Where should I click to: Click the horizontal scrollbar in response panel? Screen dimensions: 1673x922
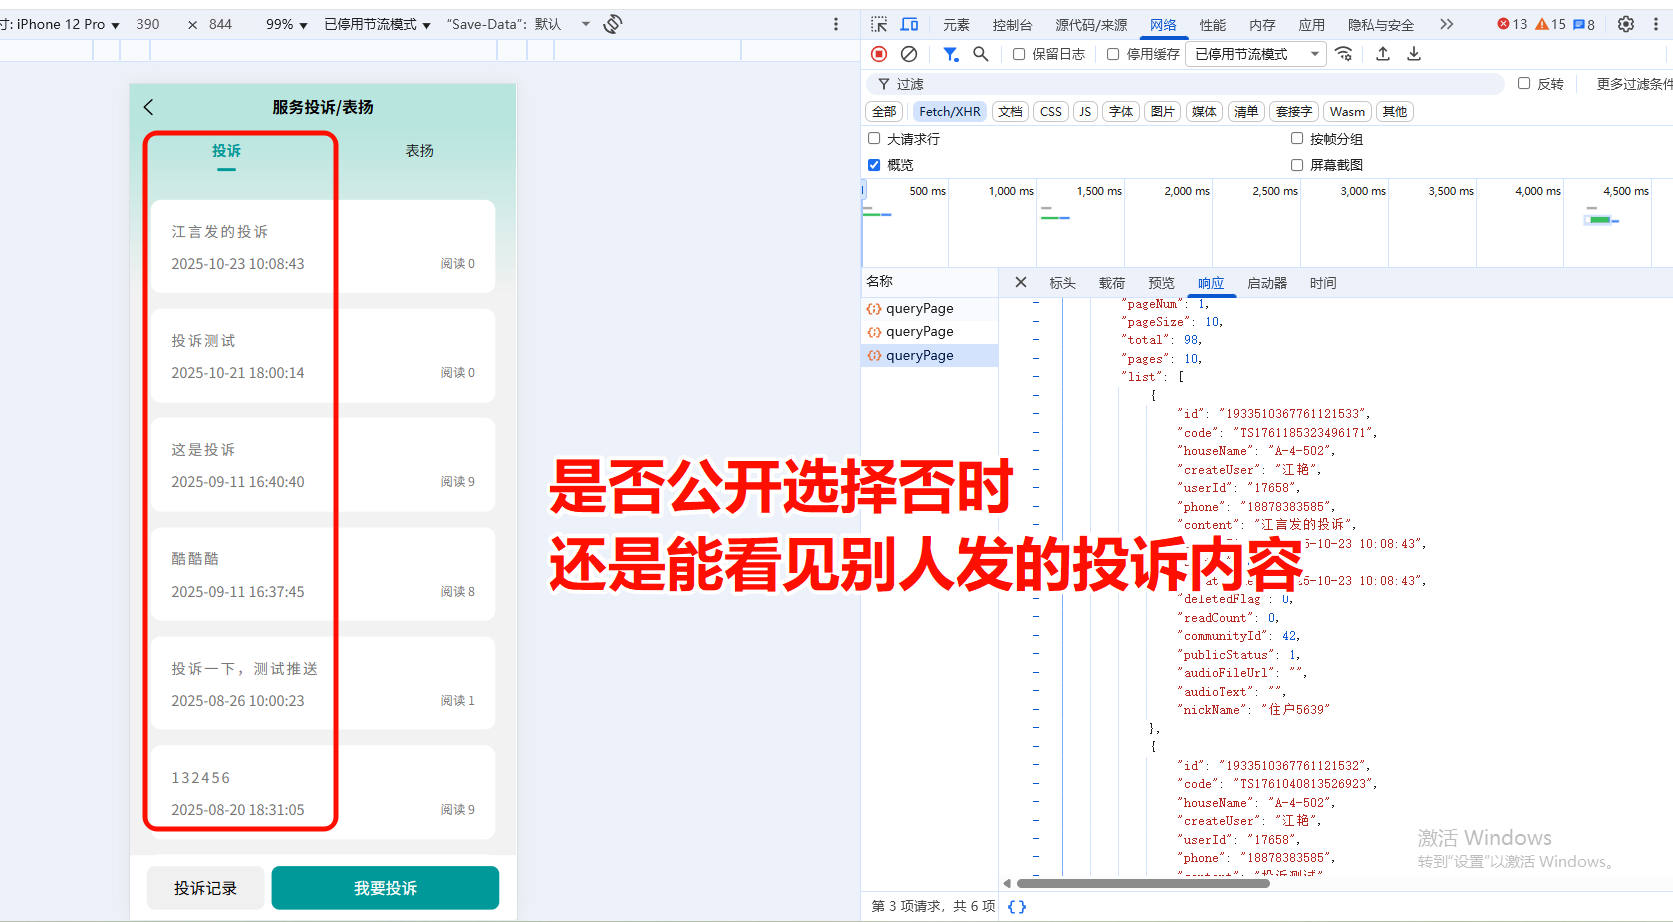(1142, 883)
